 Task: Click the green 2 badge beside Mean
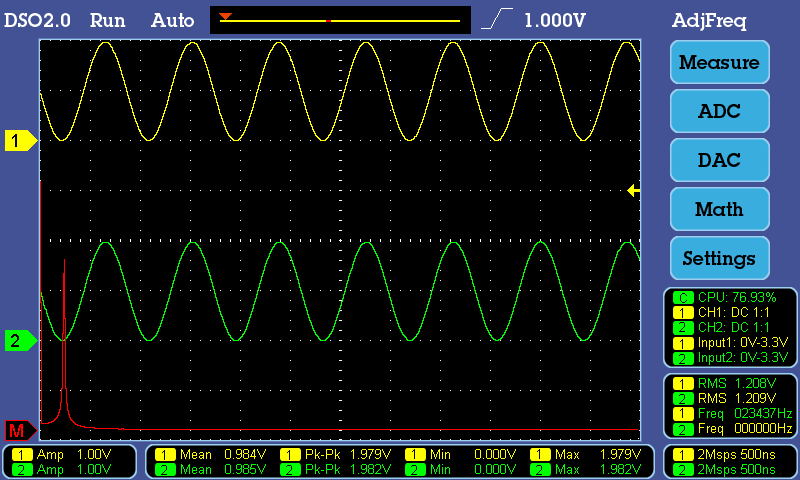click(165, 469)
